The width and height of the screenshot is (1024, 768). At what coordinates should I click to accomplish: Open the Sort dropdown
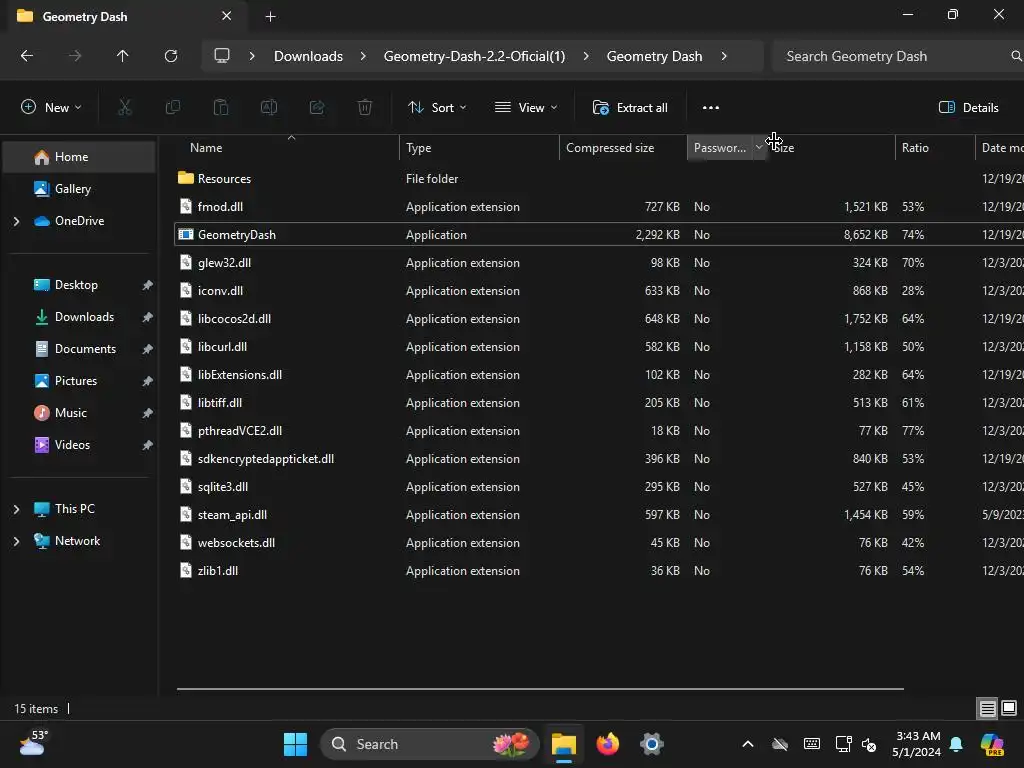437,108
